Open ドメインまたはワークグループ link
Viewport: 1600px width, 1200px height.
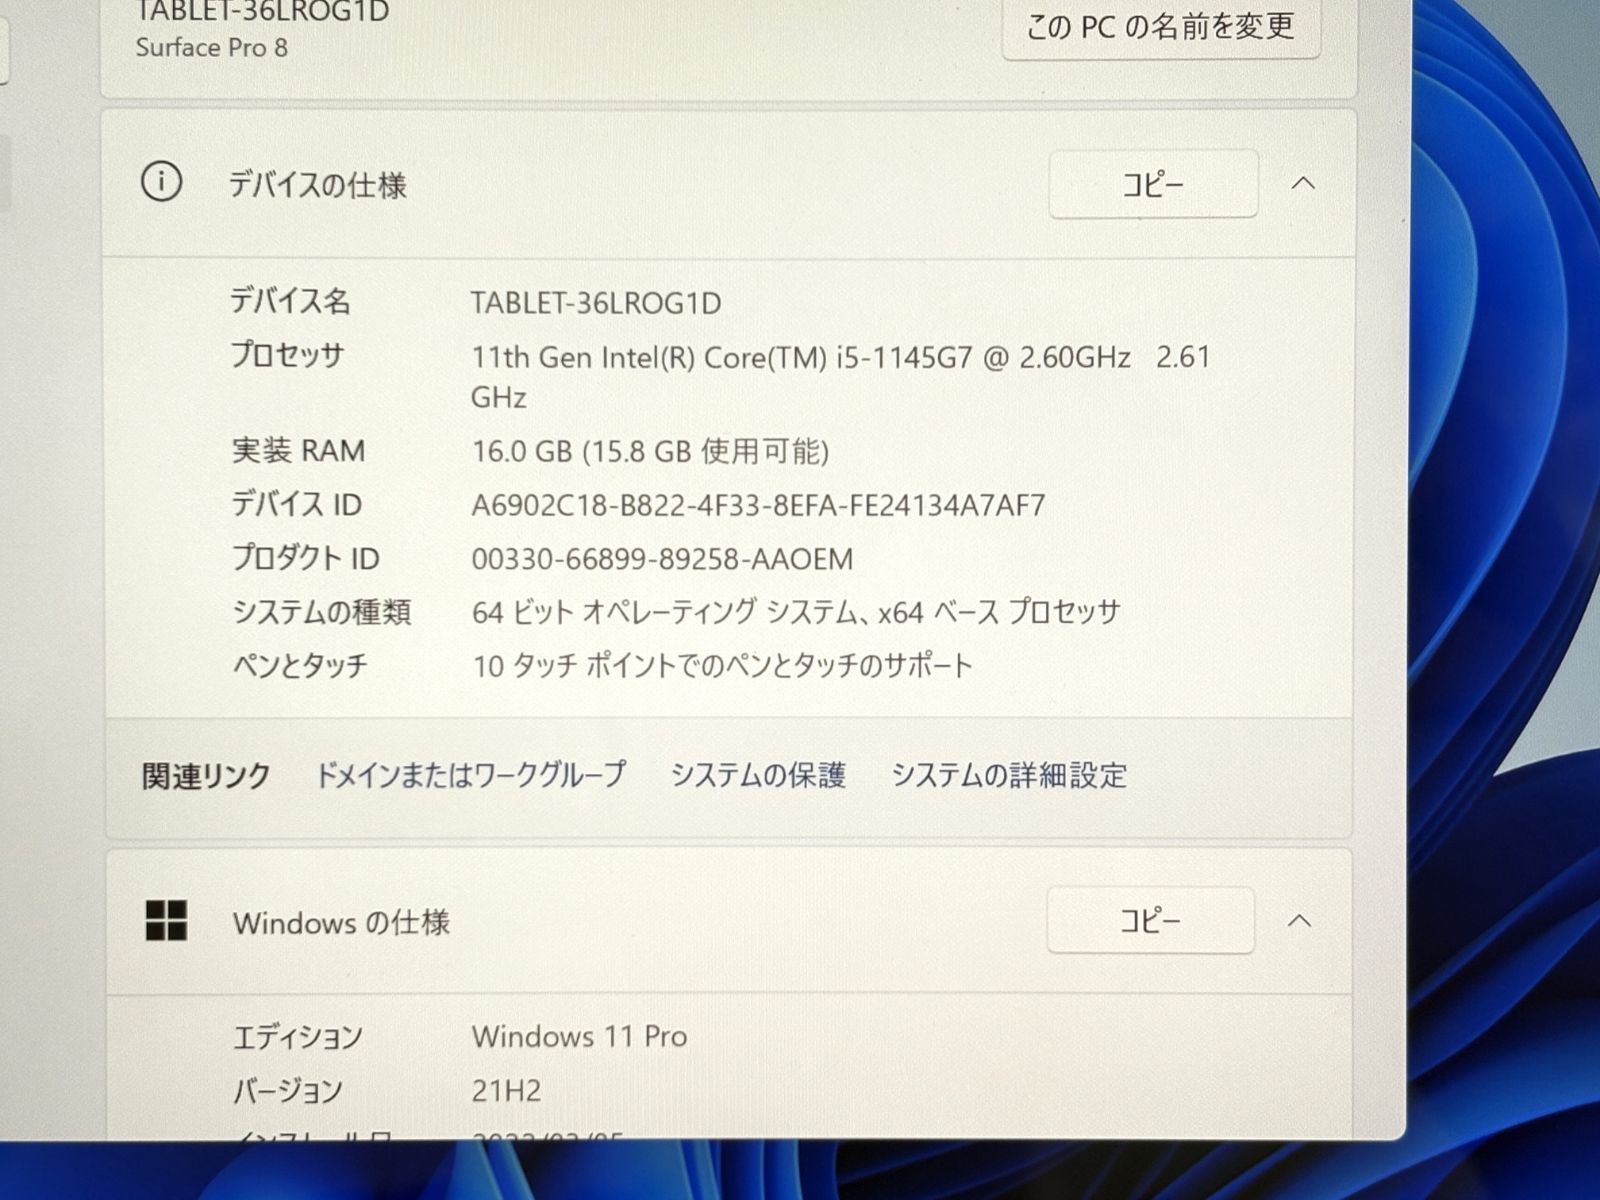coord(470,775)
